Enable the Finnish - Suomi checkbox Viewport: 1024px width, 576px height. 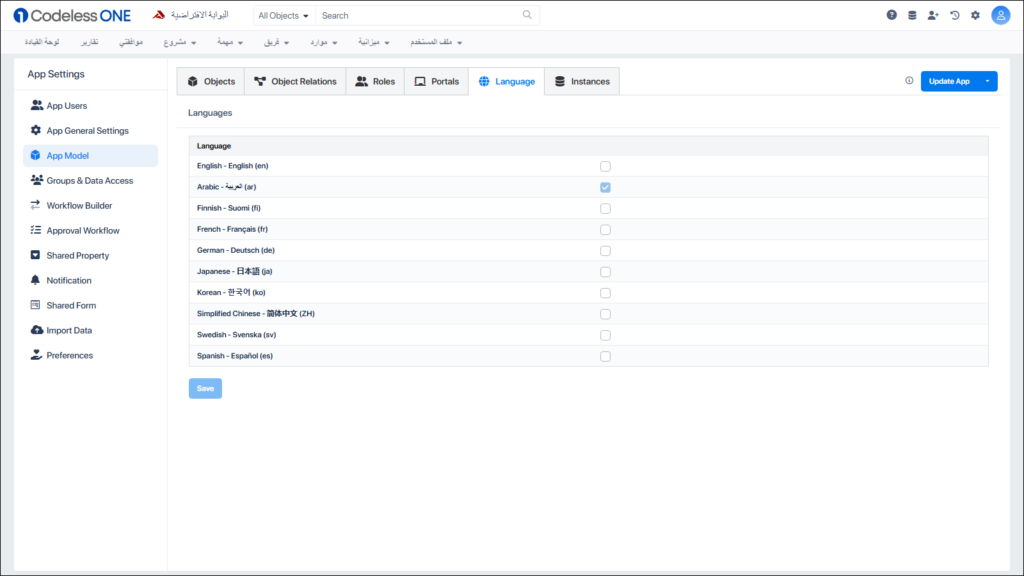tap(605, 208)
